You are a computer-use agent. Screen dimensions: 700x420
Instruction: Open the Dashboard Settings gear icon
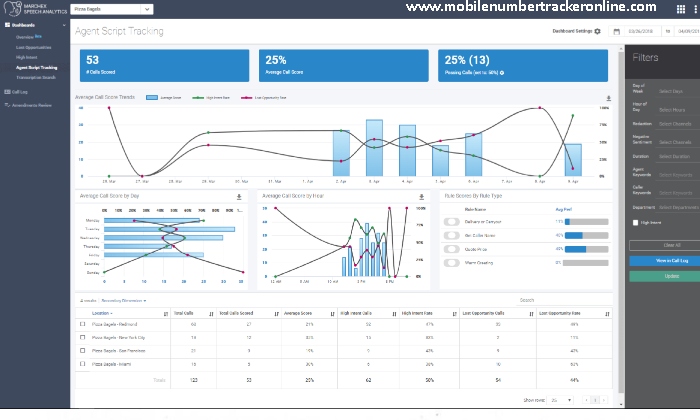pyautogui.click(x=598, y=31)
